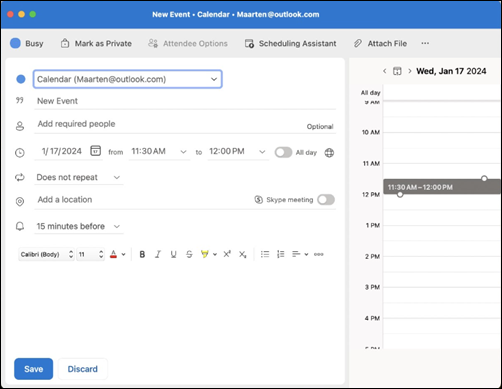Open the Scheduling Assistant

pos(290,43)
